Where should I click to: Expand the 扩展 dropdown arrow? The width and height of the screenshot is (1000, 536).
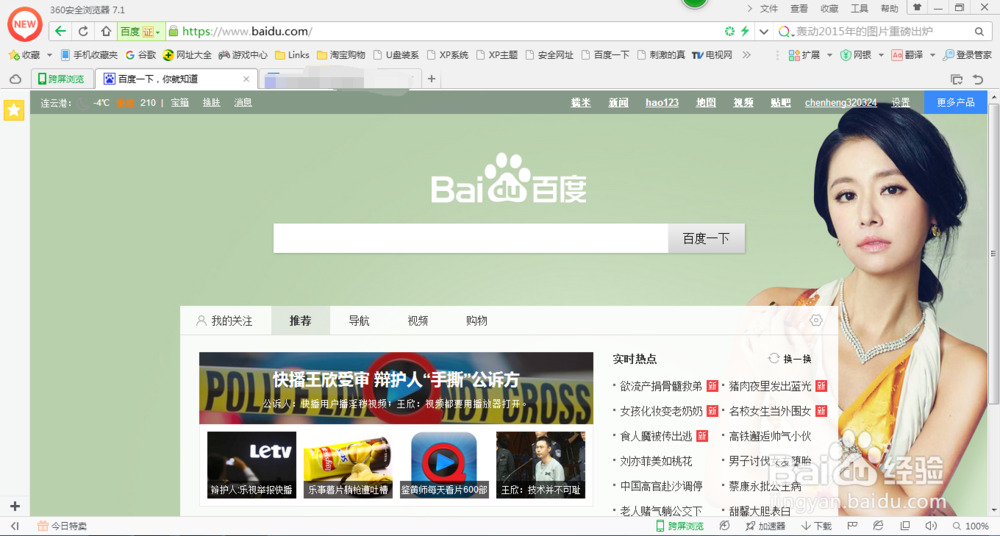[x=830, y=55]
